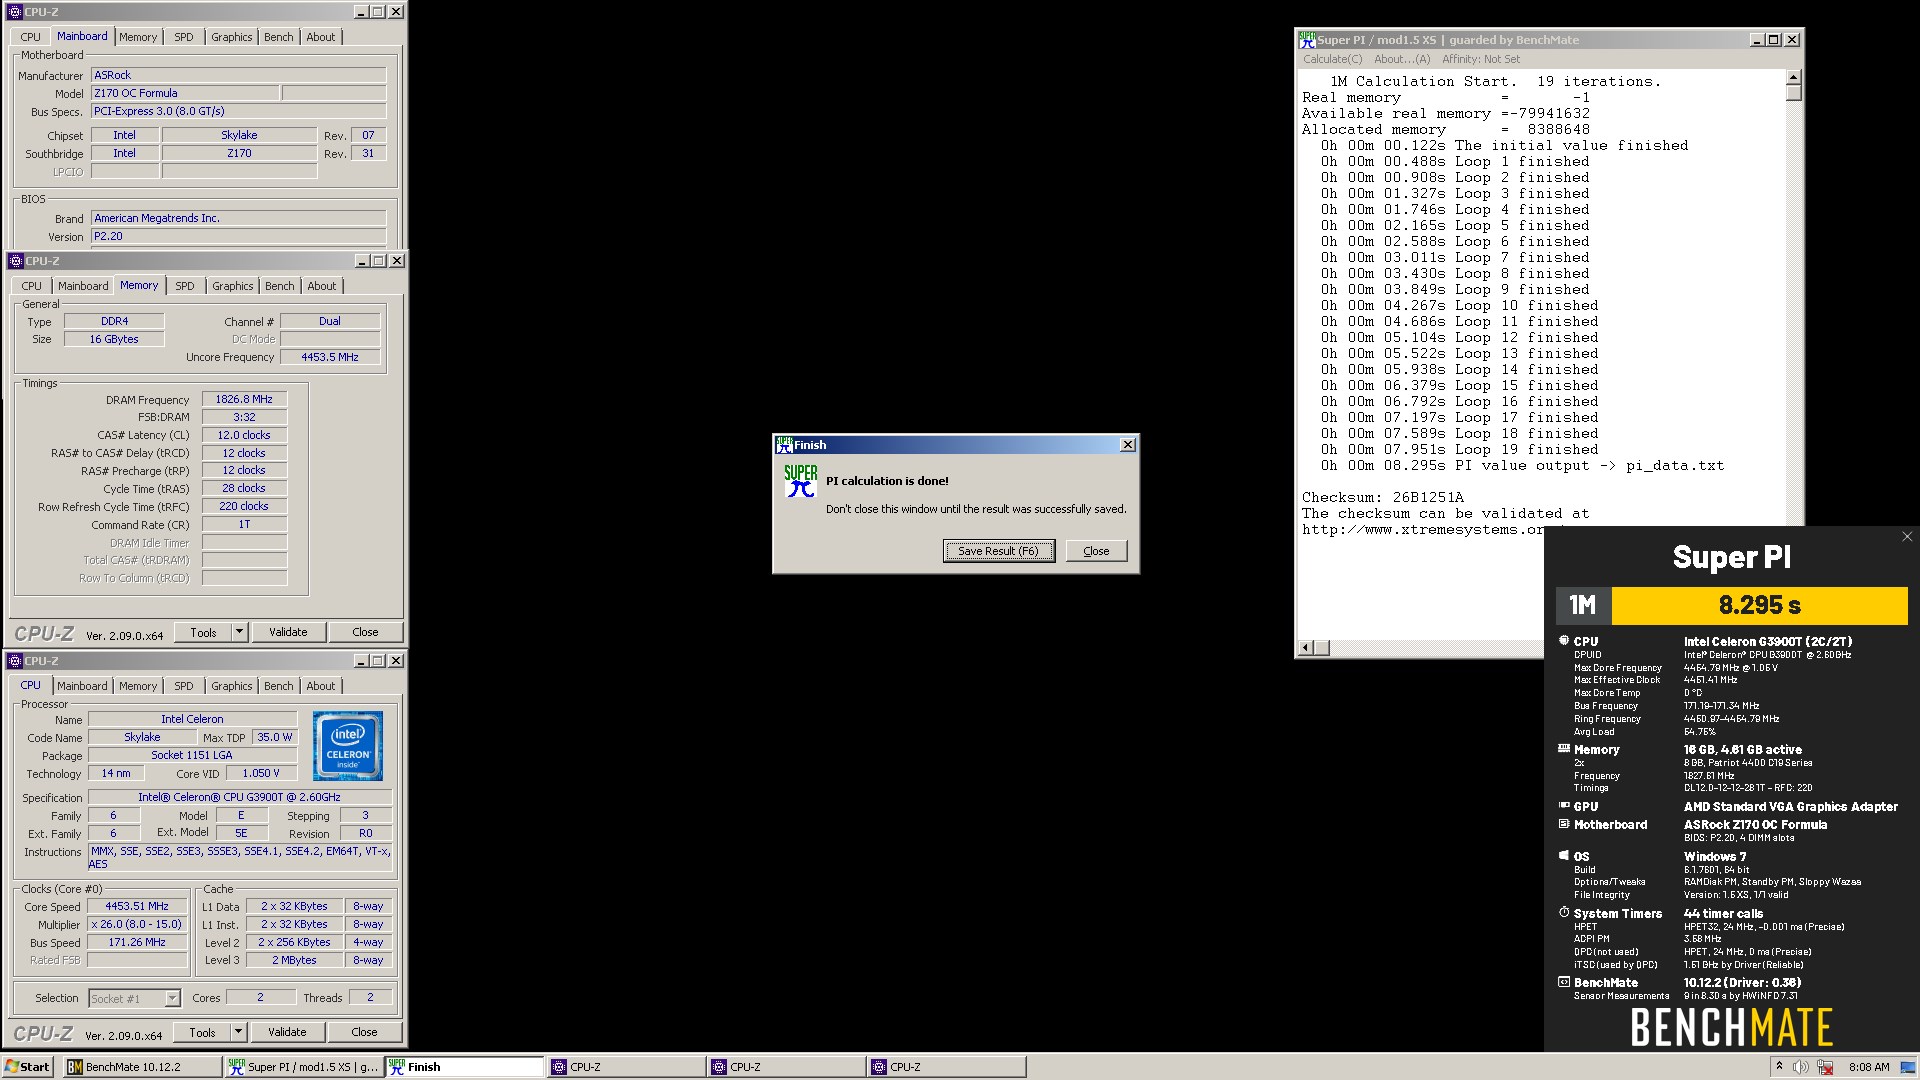This screenshot has height=1080, width=1920.
Task: Click CAS# Latency value 12.0 clocks
Action: click(244, 435)
